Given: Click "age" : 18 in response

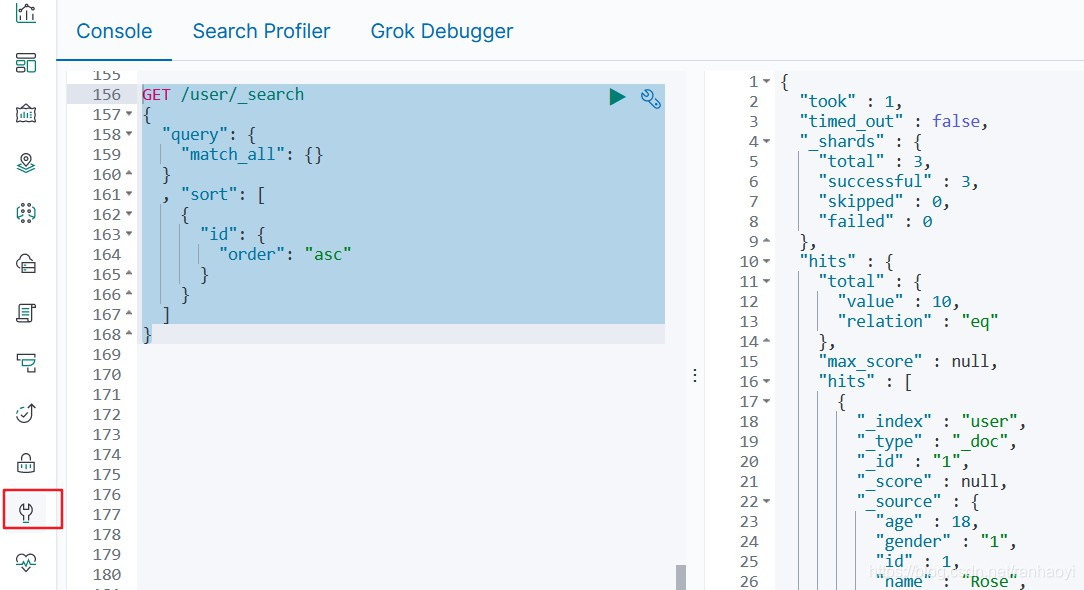Looking at the screenshot, I should coord(926,522).
